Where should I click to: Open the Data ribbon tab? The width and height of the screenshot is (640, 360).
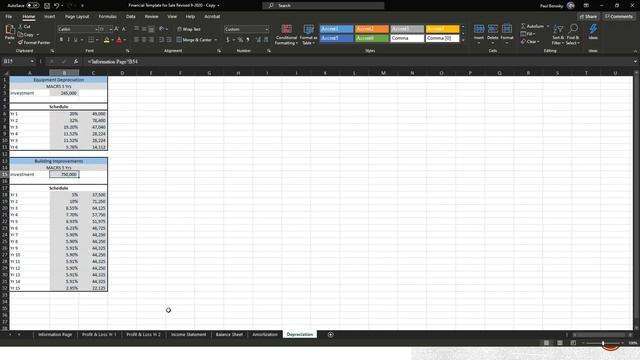(131, 17)
